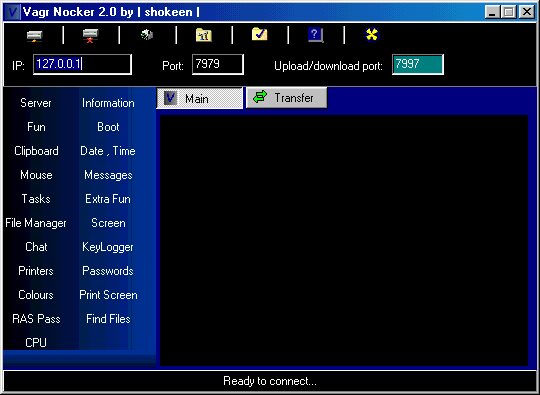Select the Messages entry

pyautogui.click(x=108, y=175)
